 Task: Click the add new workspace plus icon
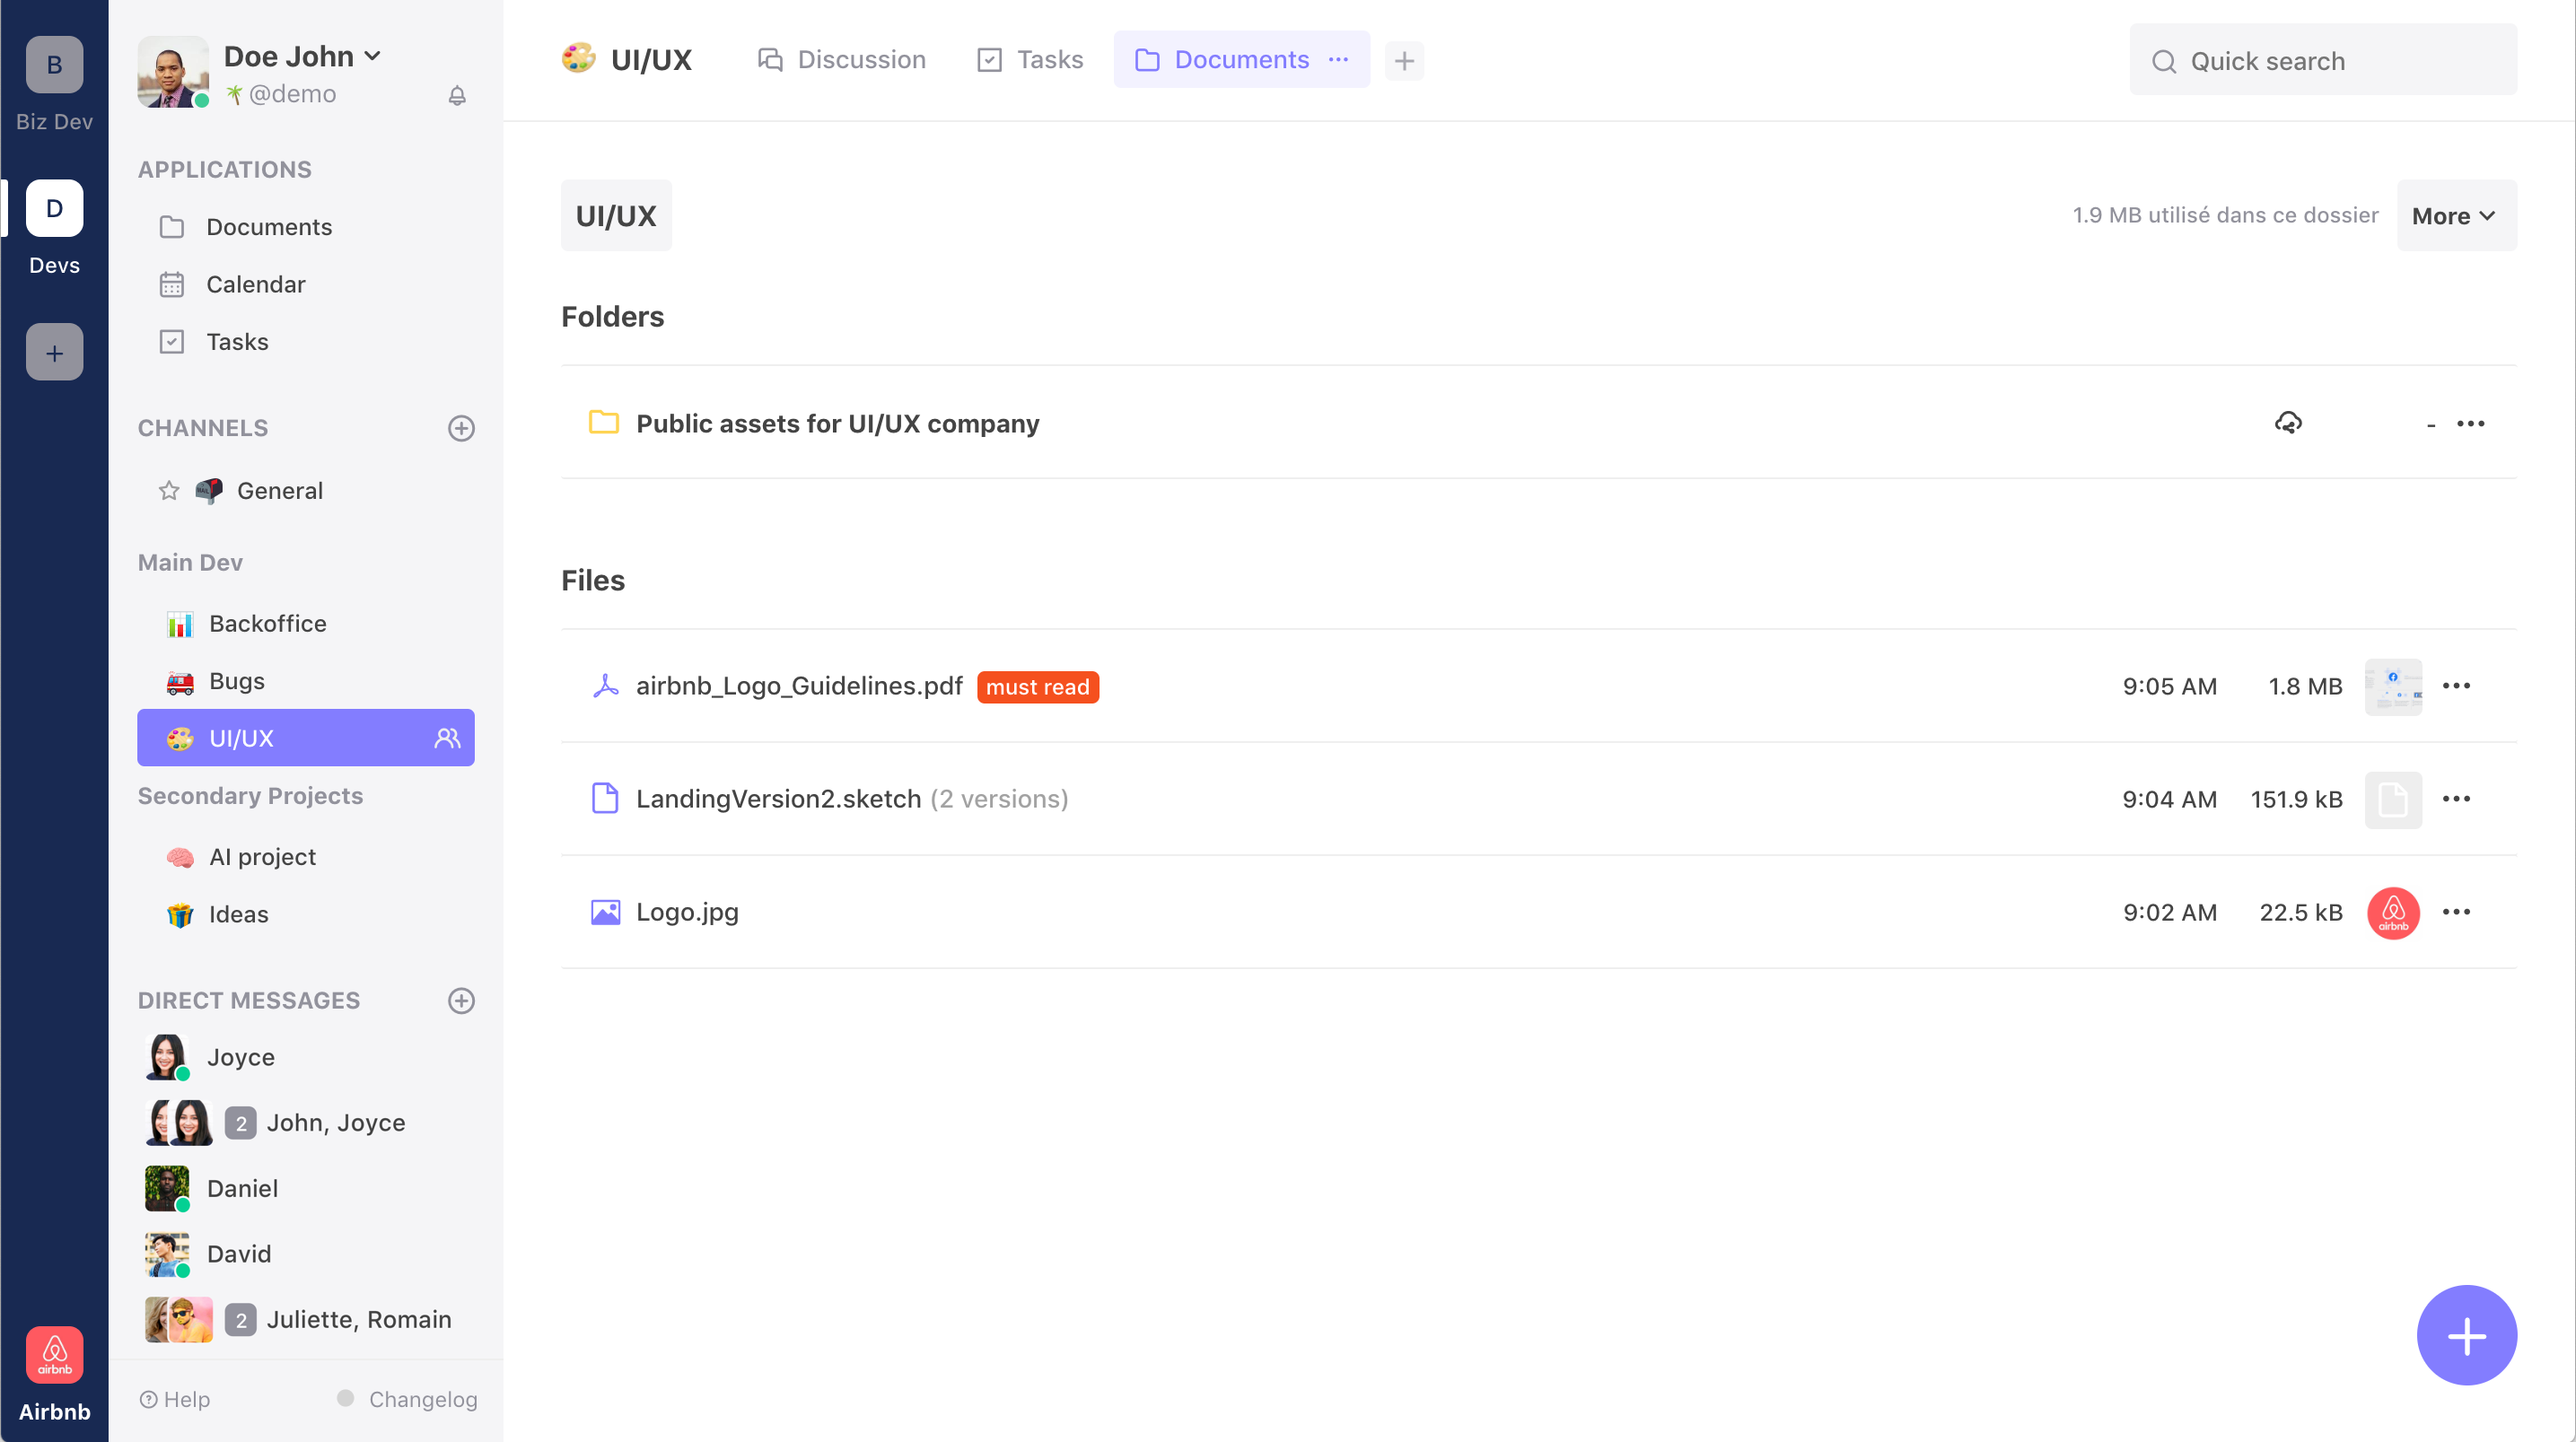click(x=54, y=352)
